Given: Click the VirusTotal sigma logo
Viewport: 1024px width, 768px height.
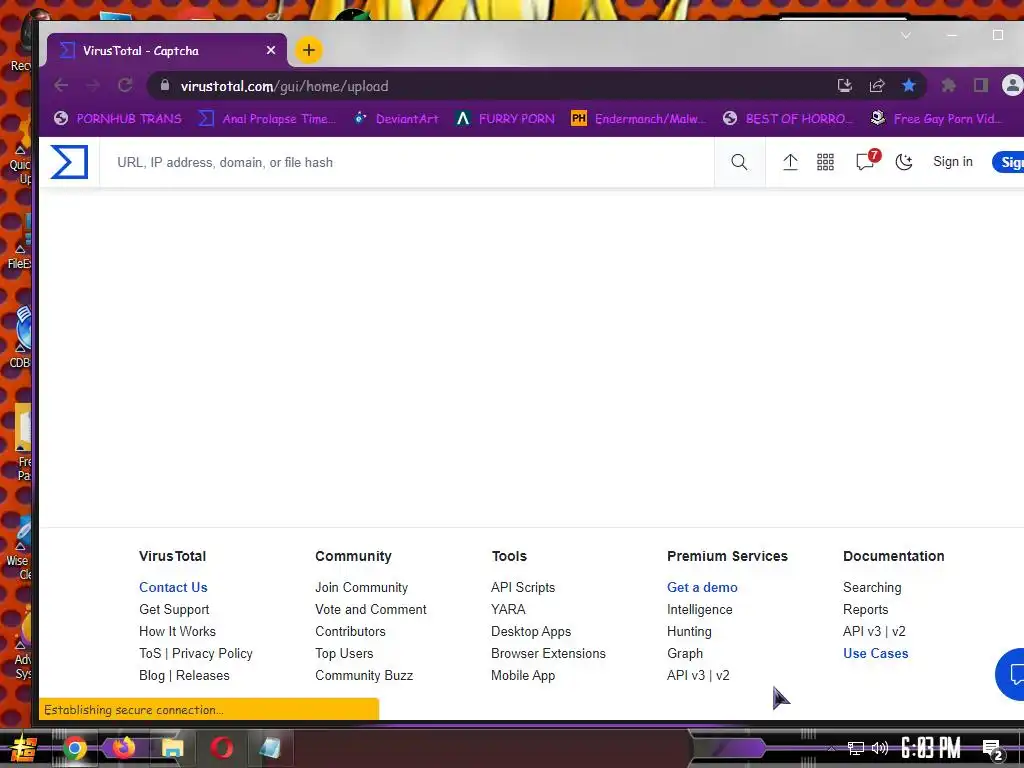Looking at the screenshot, I should 69,162.
